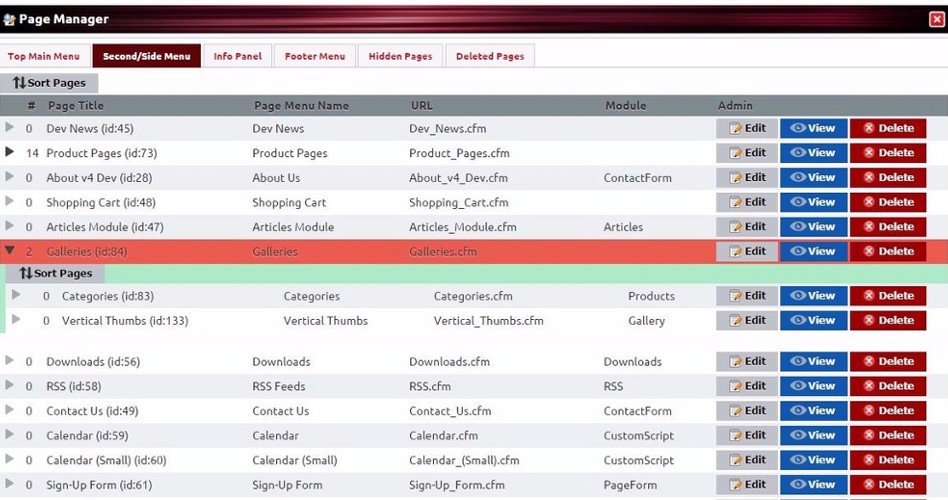Viewport: 948px width, 500px height.
Task: Delete the Categories subpage
Action: tap(888, 296)
